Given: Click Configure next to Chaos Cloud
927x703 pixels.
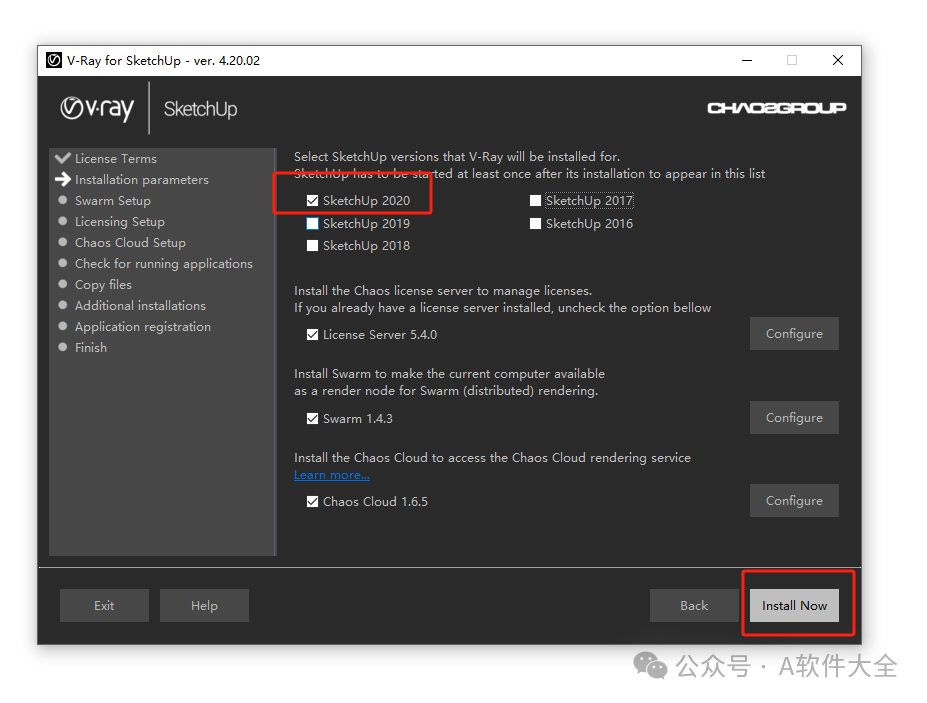Looking at the screenshot, I should pyautogui.click(x=794, y=500).
